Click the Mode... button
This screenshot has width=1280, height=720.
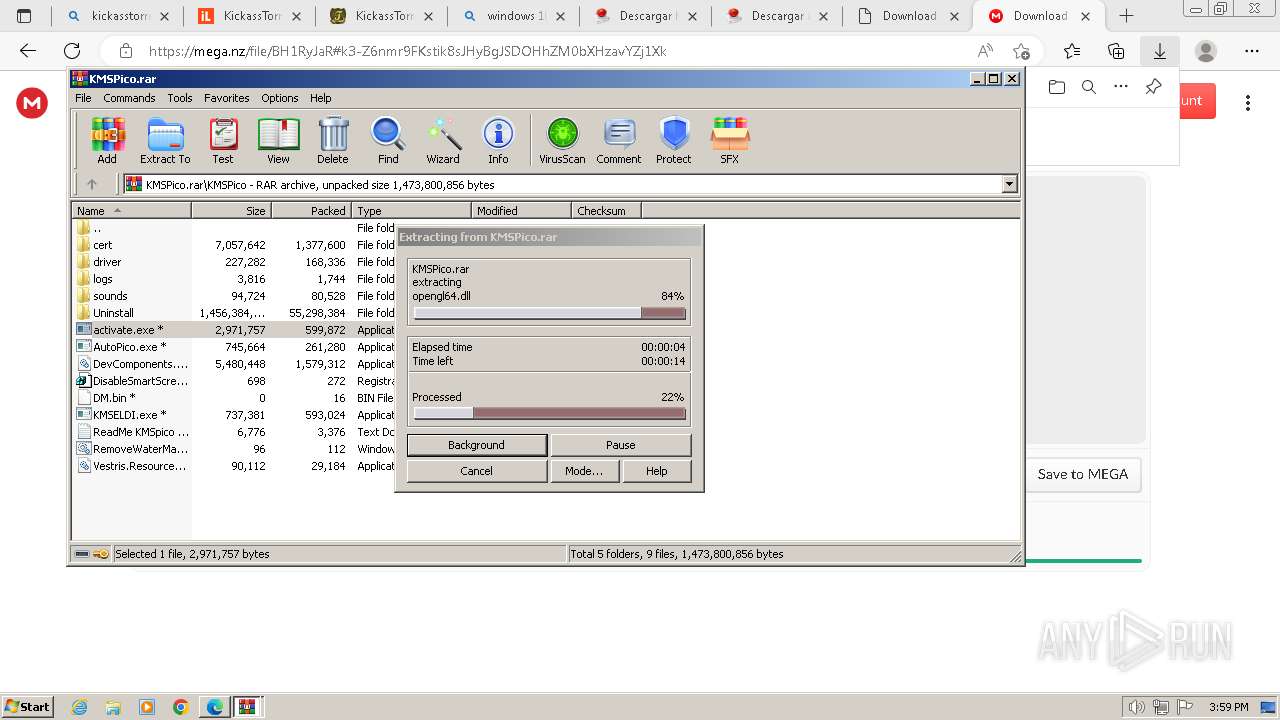pyautogui.click(x=584, y=471)
